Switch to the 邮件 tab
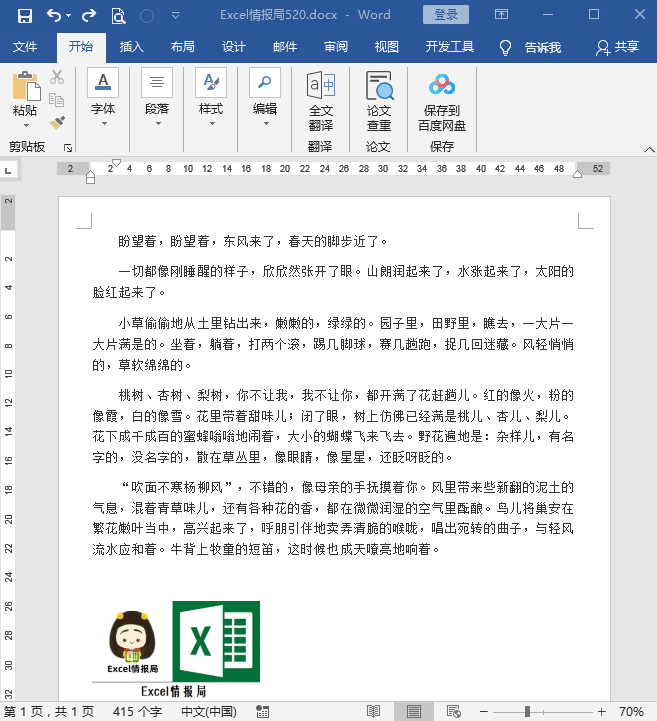This screenshot has height=721, width=657. pos(285,47)
